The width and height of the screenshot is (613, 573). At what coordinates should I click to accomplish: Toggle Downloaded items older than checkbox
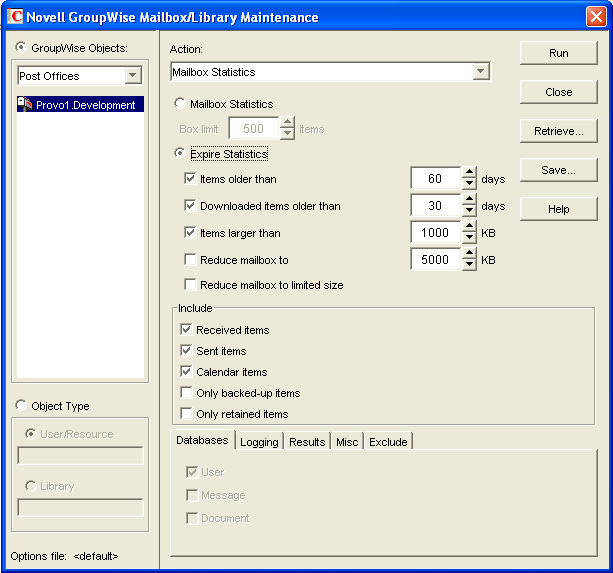[x=190, y=206]
